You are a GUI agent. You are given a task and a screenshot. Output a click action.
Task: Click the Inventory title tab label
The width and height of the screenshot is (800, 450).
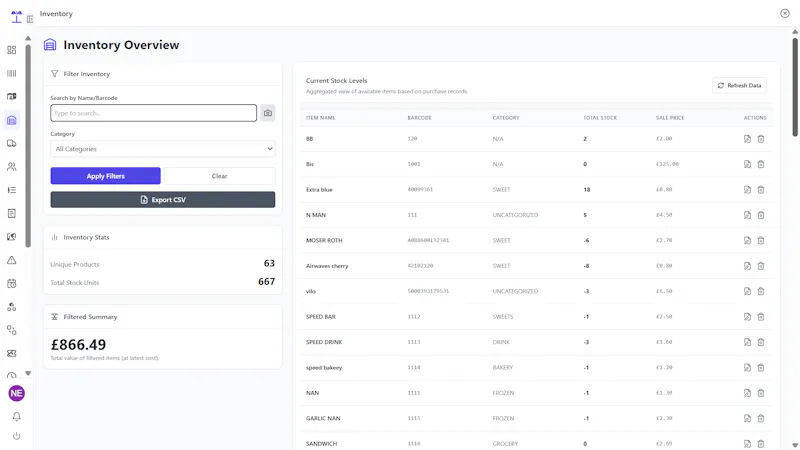point(56,14)
